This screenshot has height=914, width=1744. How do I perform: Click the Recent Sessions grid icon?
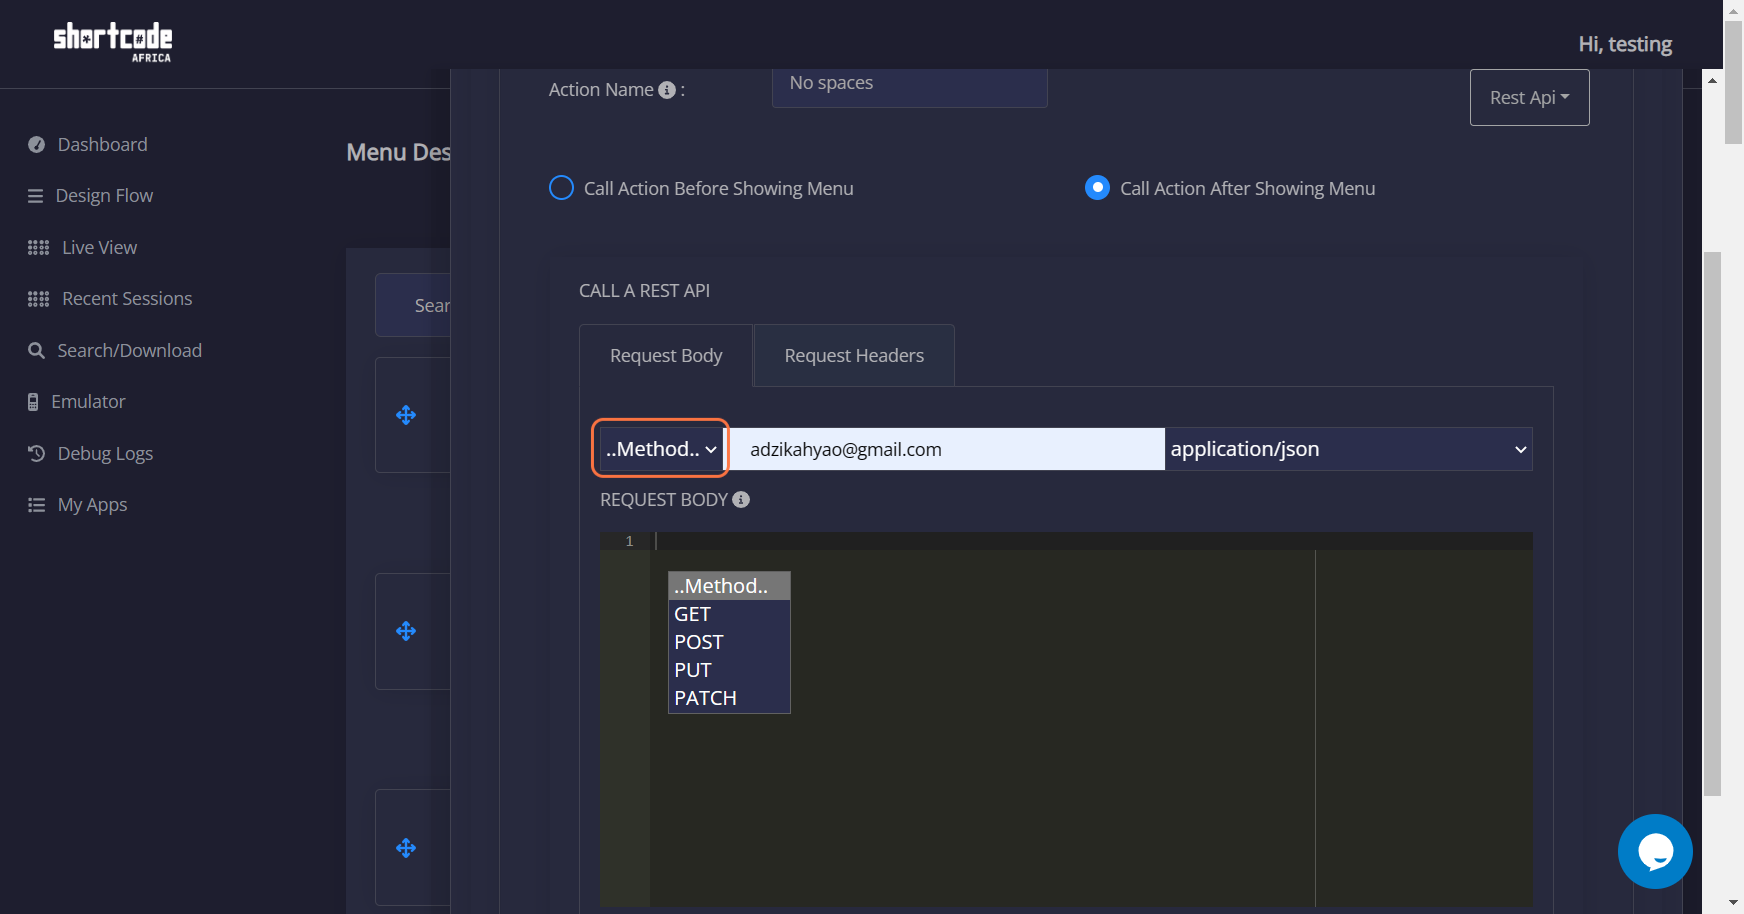(x=38, y=299)
